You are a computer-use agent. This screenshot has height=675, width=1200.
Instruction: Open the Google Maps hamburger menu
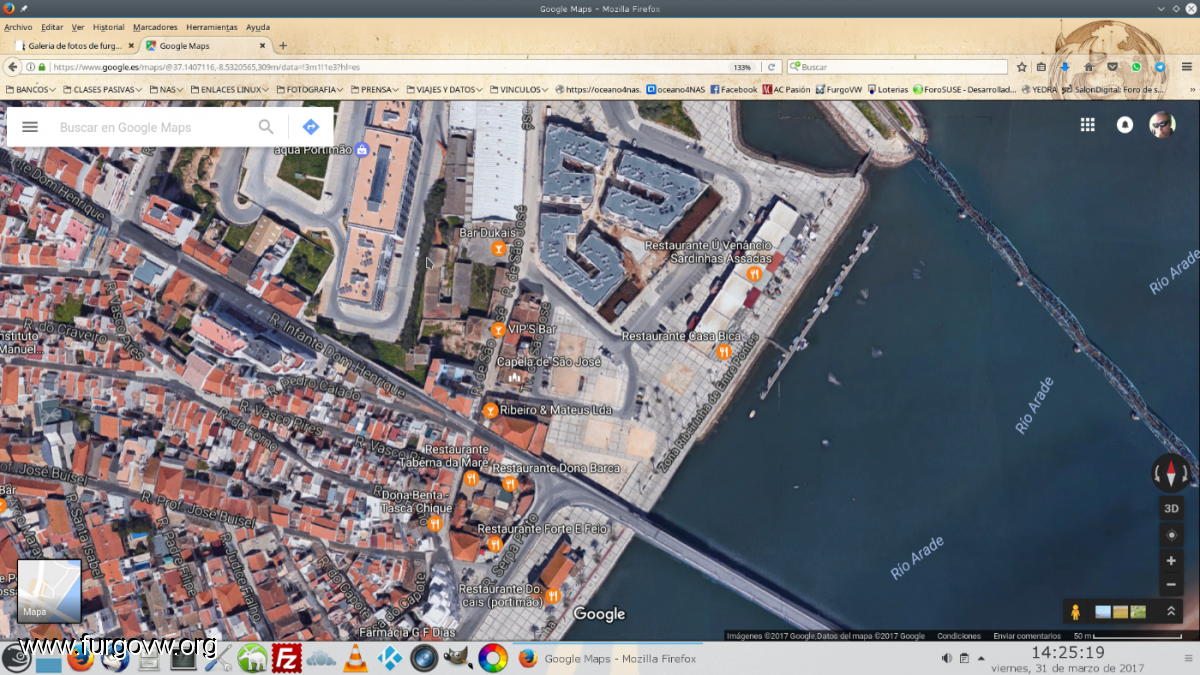[30, 127]
